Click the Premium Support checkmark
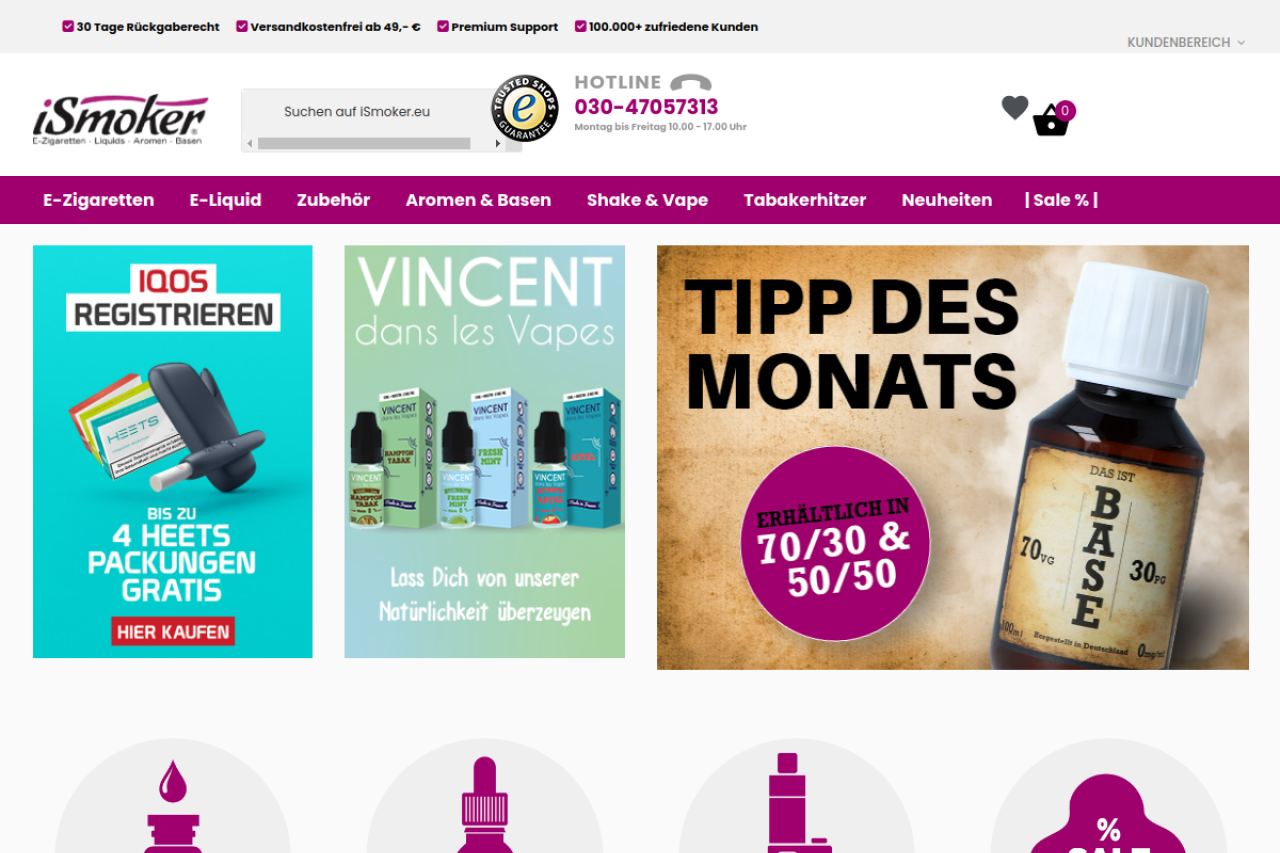1280x853 pixels. pos(443,26)
